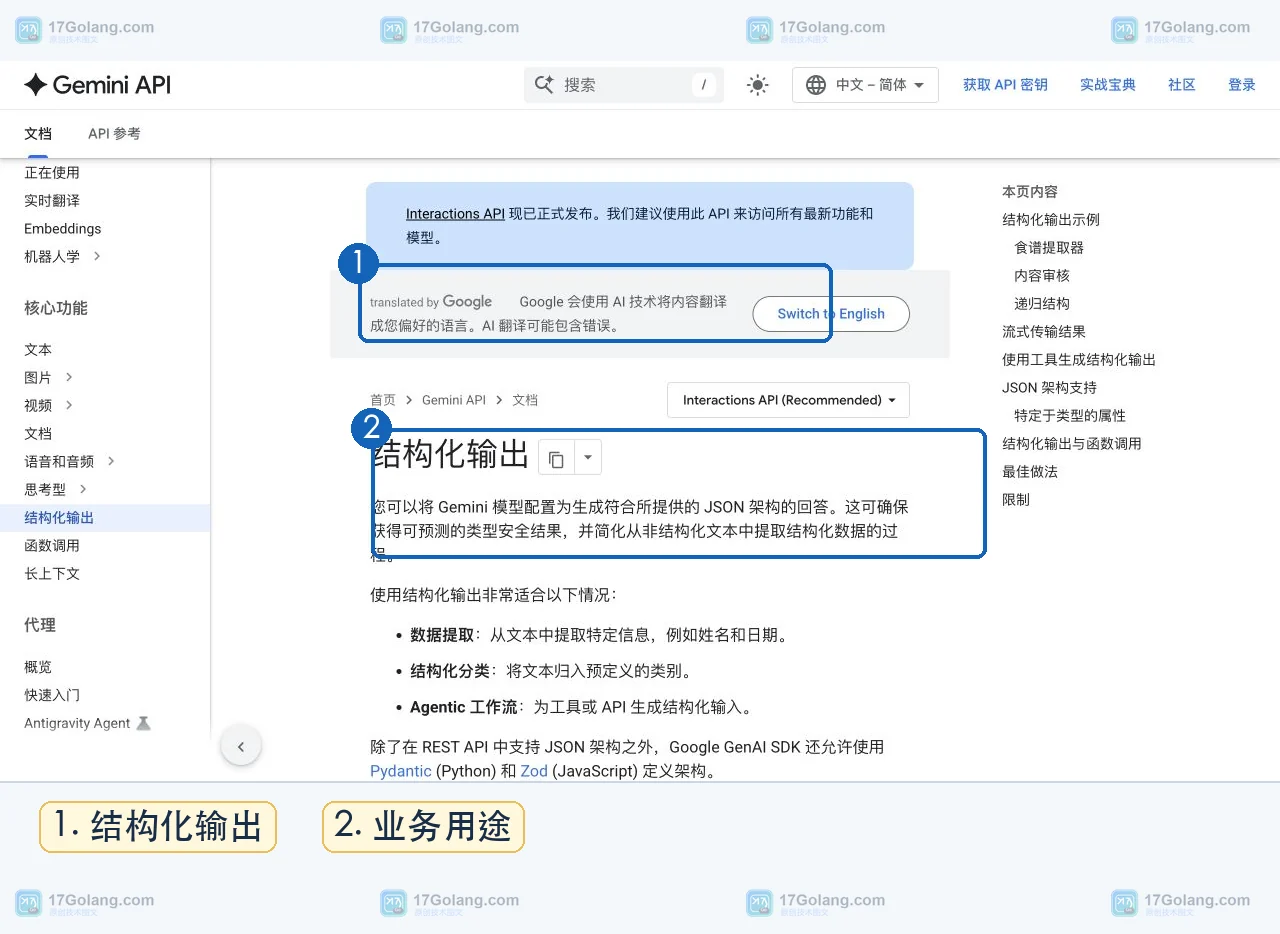Click the search magnifier icon
This screenshot has width=1280, height=934.
pyautogui.click(x=544, y=85)
